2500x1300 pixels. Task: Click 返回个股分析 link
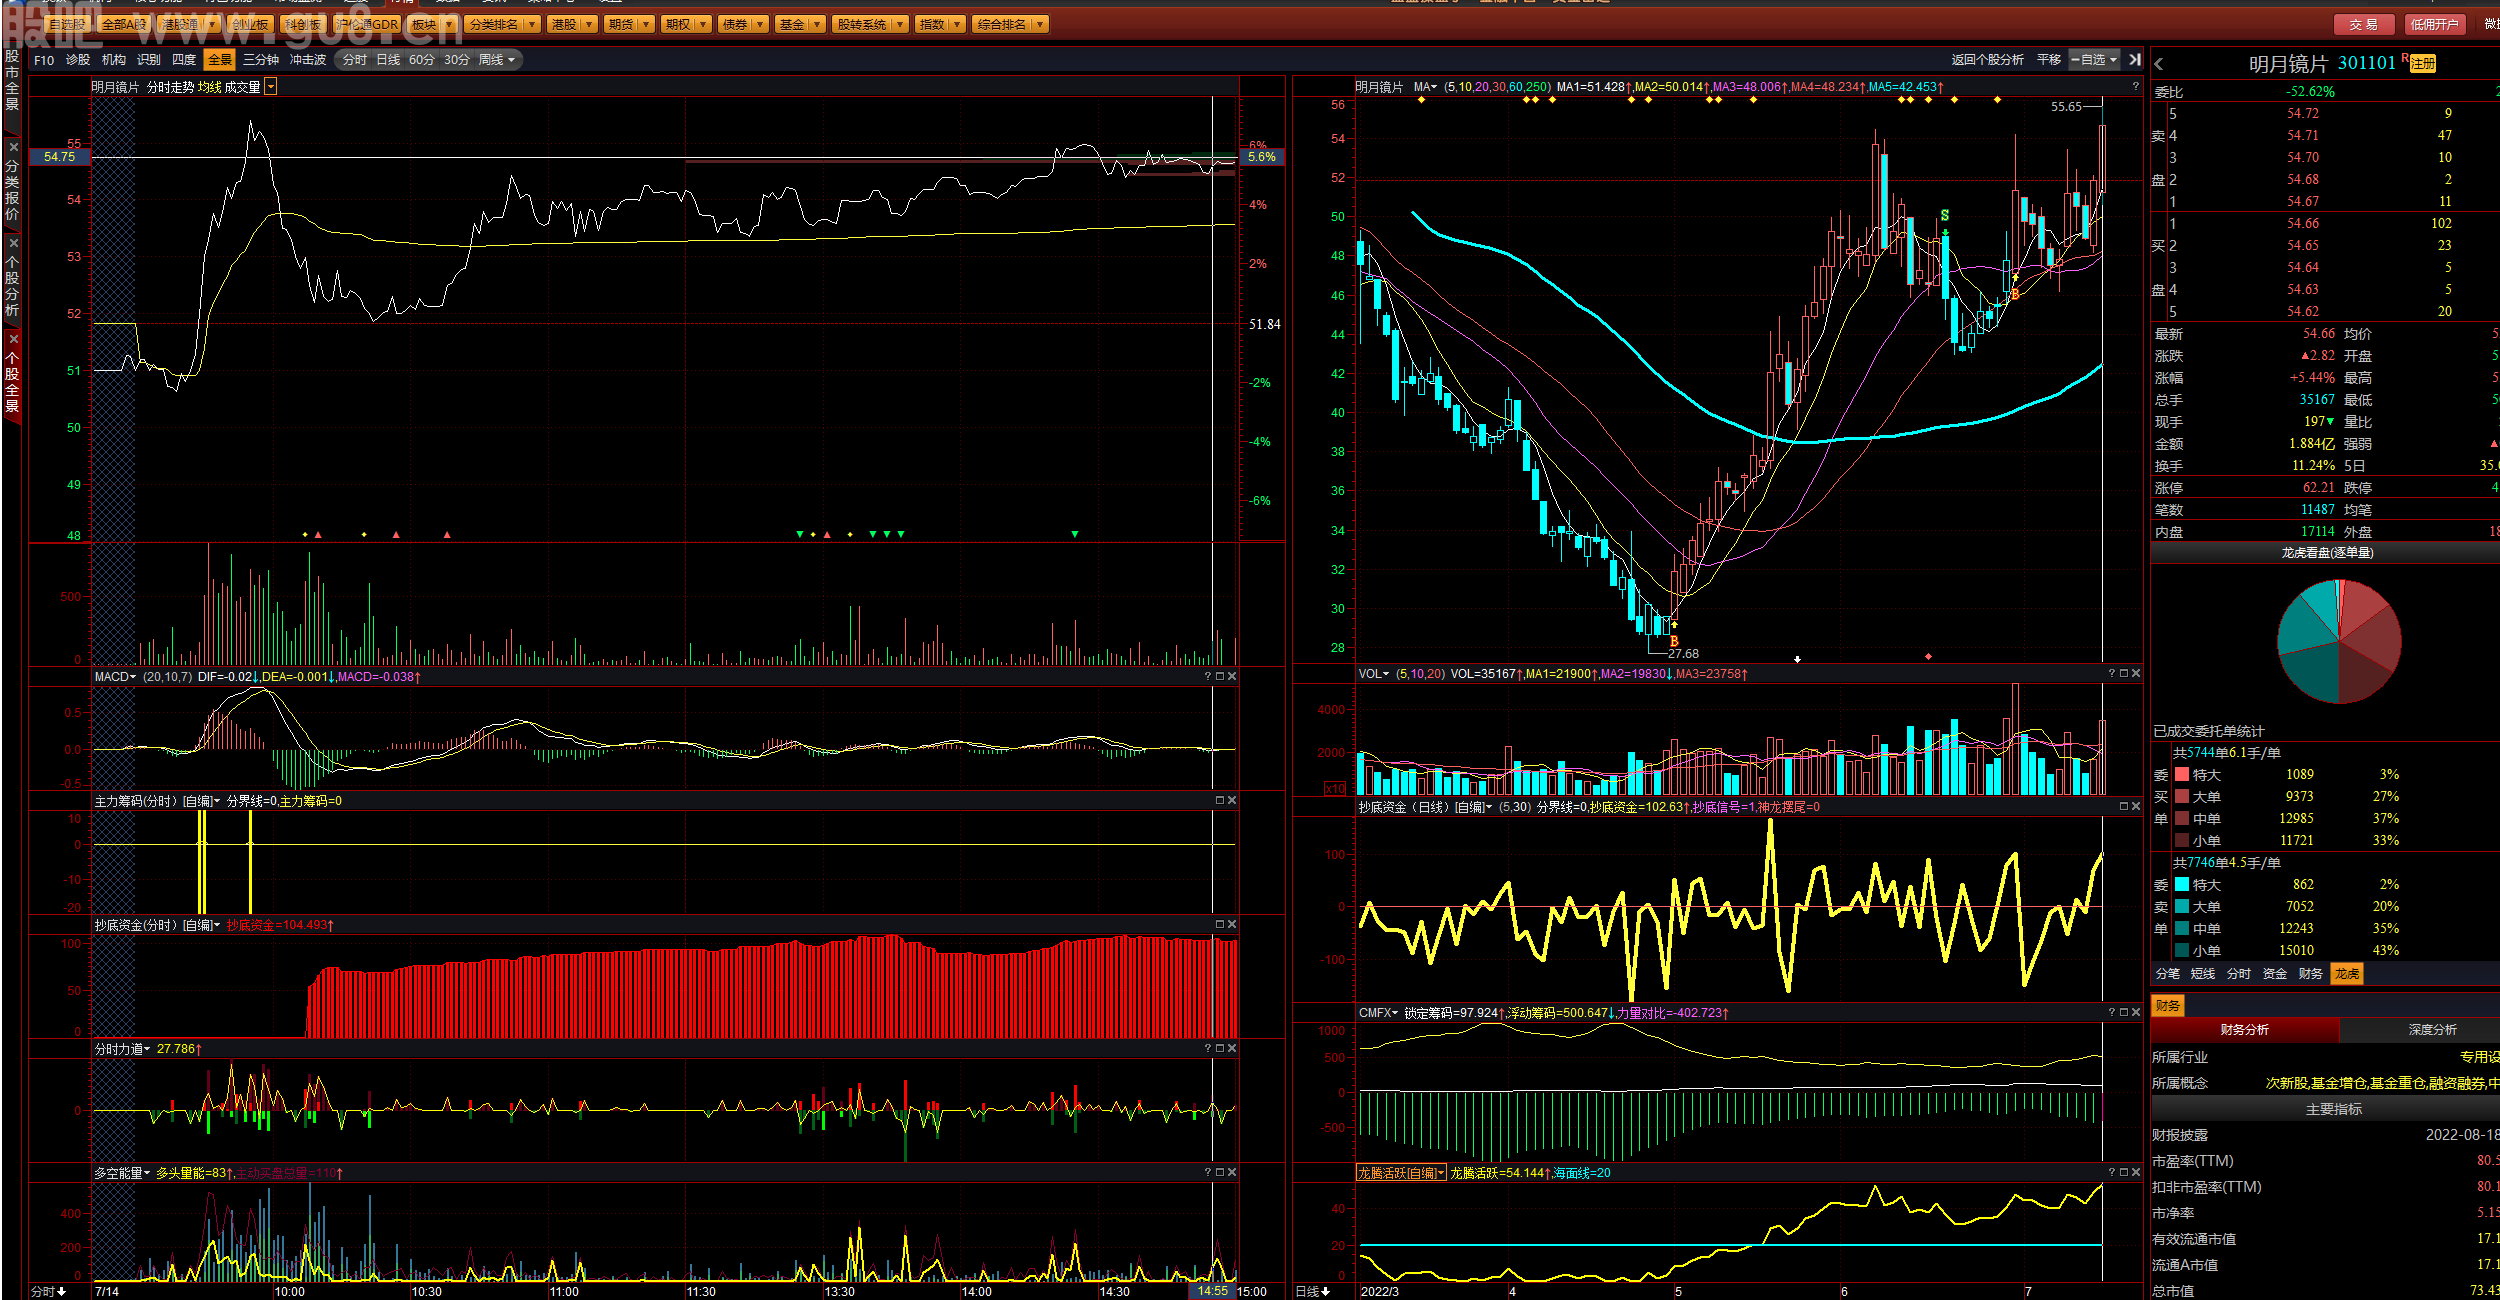tap(1988, 60)
